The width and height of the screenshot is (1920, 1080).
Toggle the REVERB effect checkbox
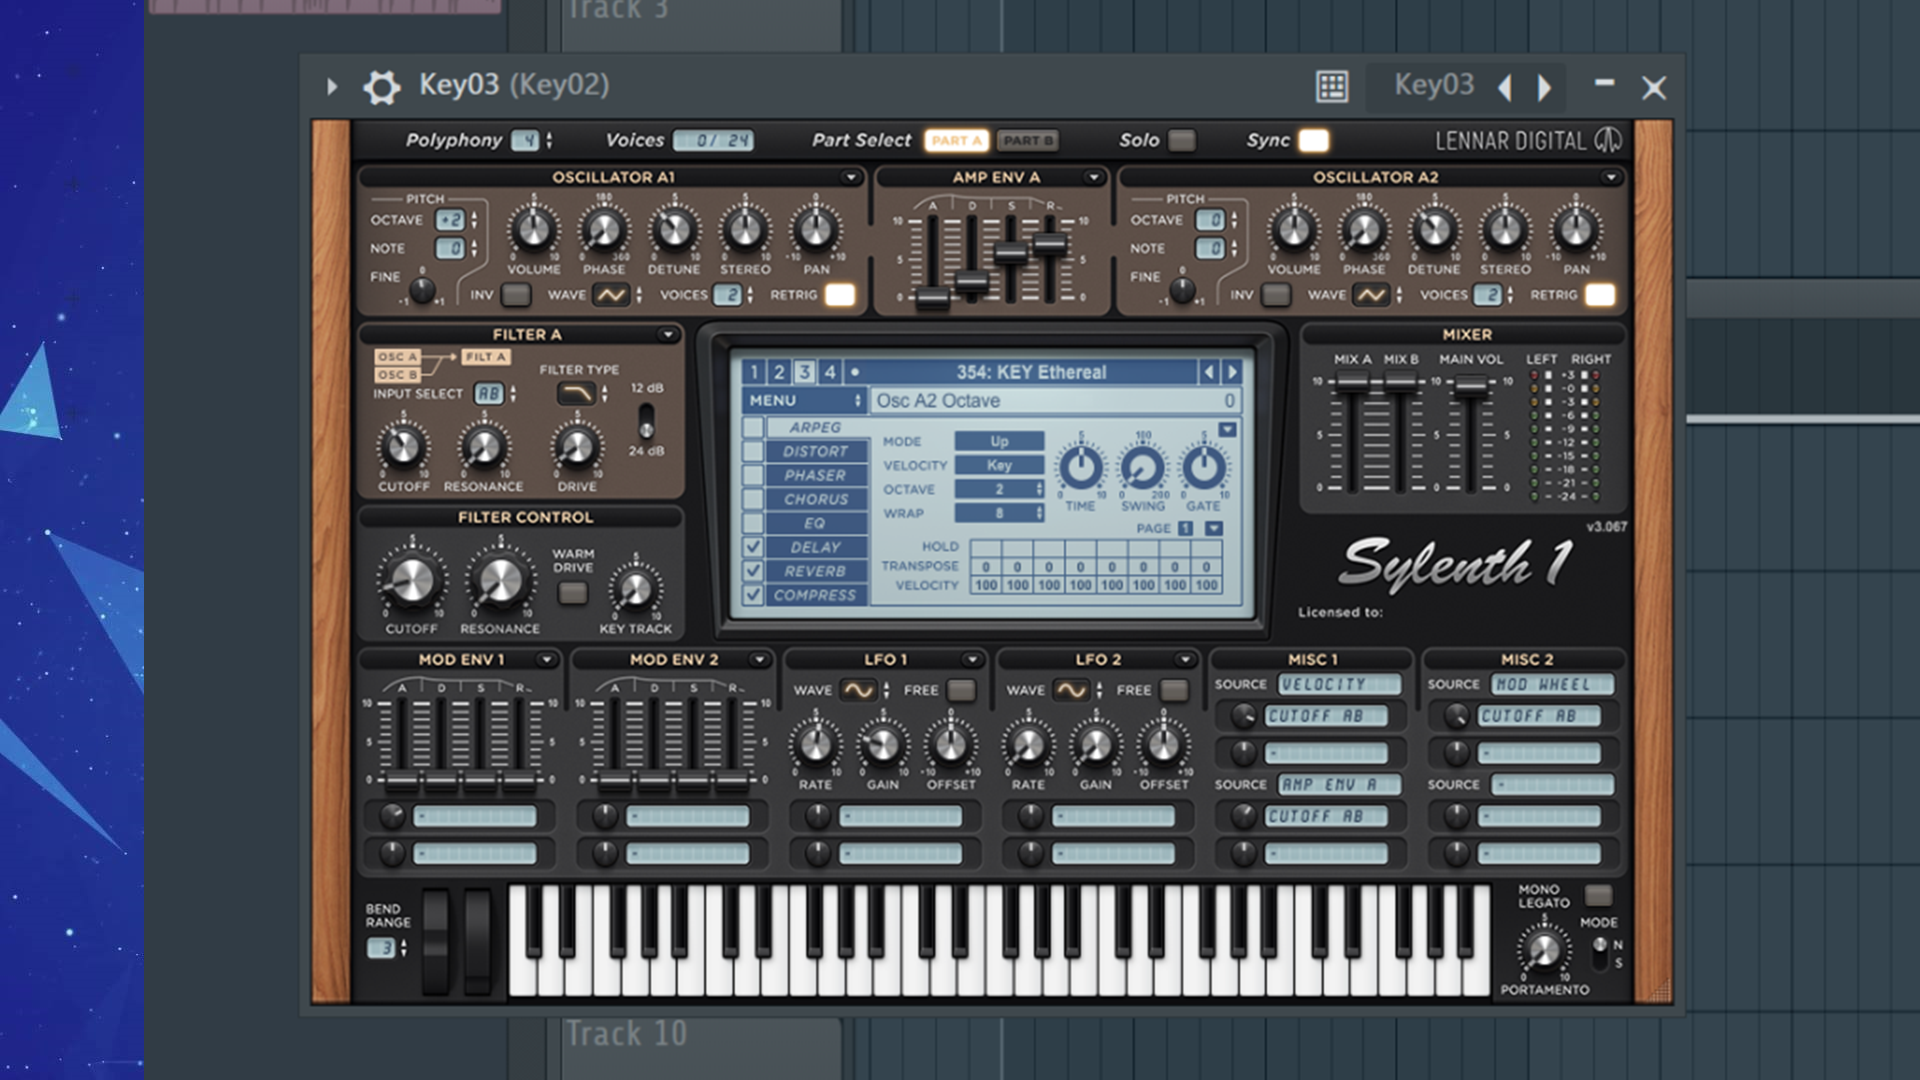click(x=752, y=570)
